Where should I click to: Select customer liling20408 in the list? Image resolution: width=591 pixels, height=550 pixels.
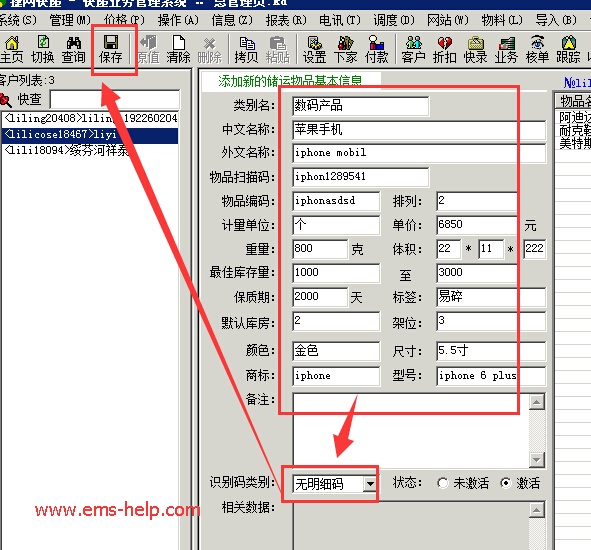click(90, 119)
